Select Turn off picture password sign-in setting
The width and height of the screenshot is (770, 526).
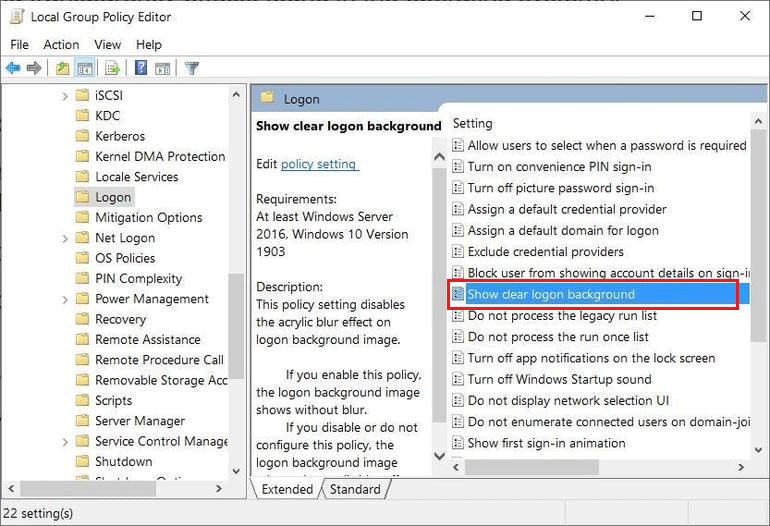tap(561, 188)
